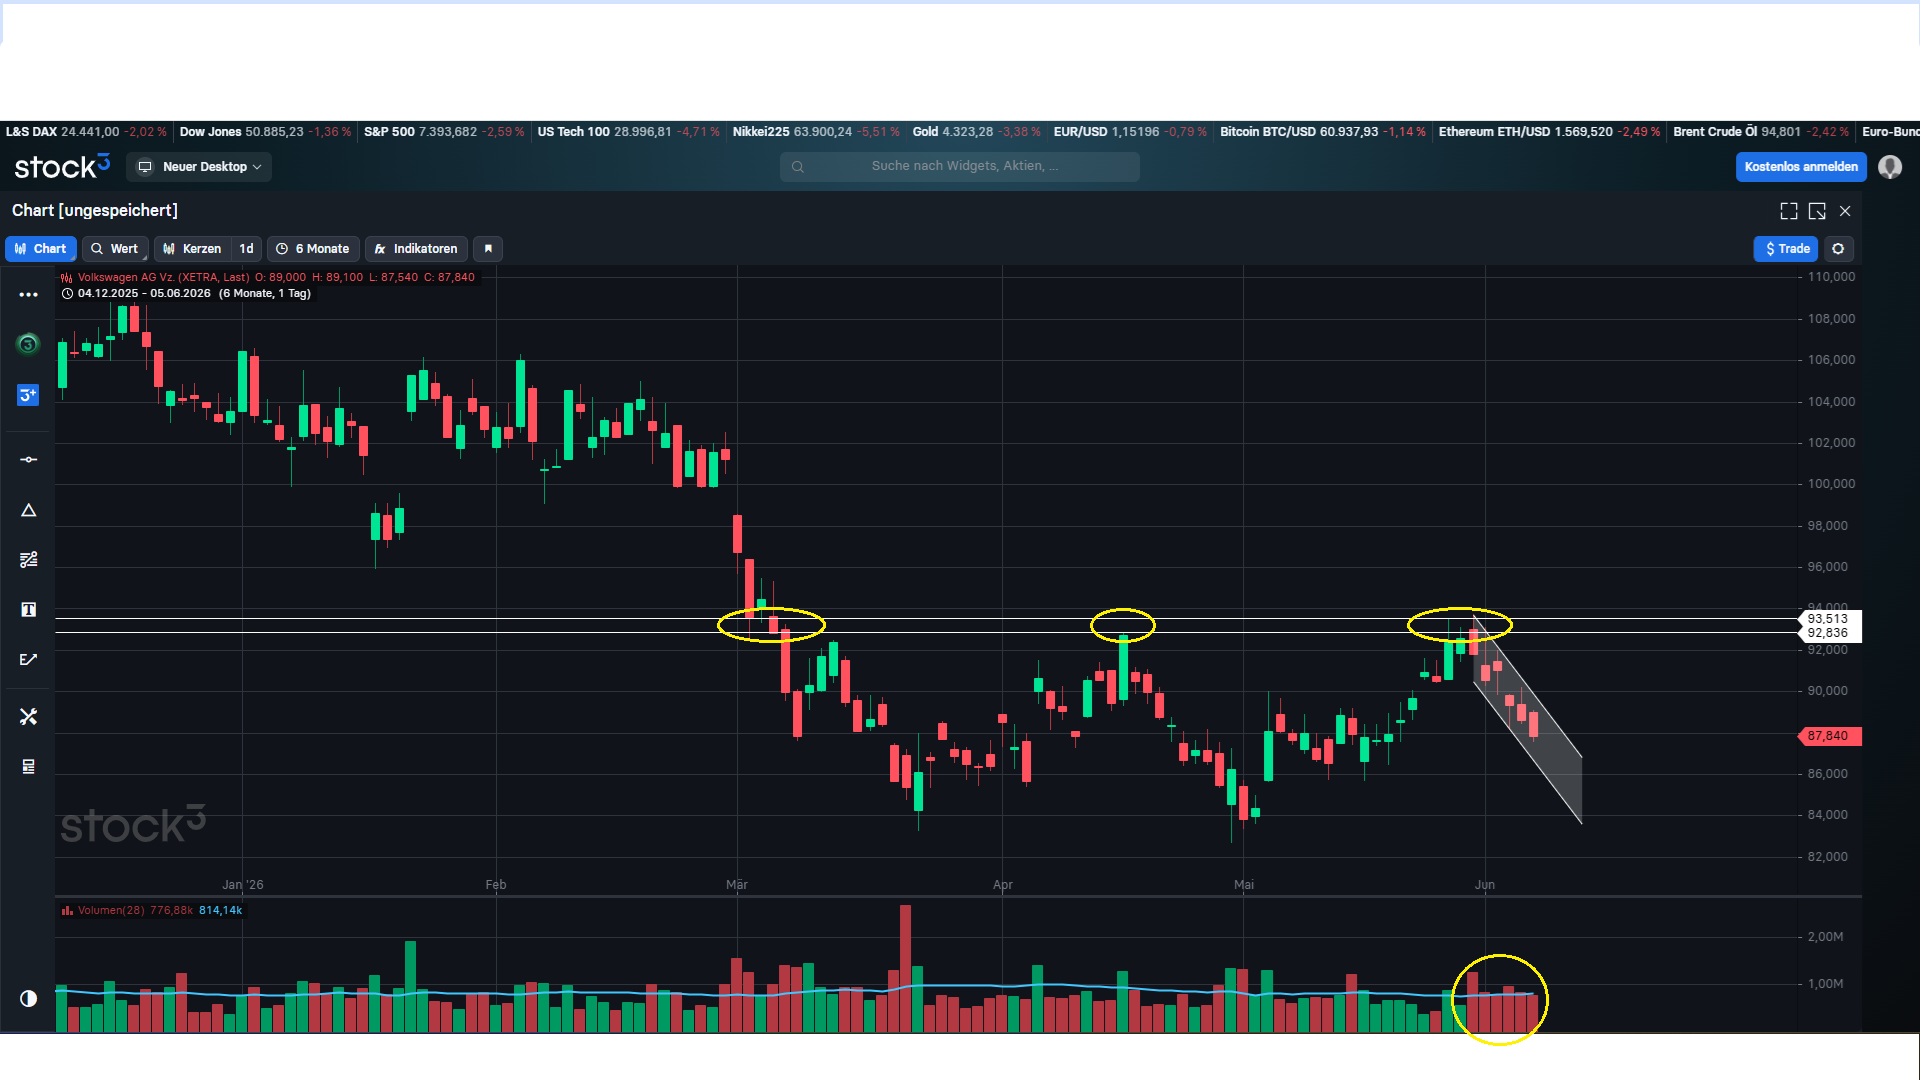The image size is (1921, 1080).
Task: Pop out the chart widget window
Action: [1817, 211]
